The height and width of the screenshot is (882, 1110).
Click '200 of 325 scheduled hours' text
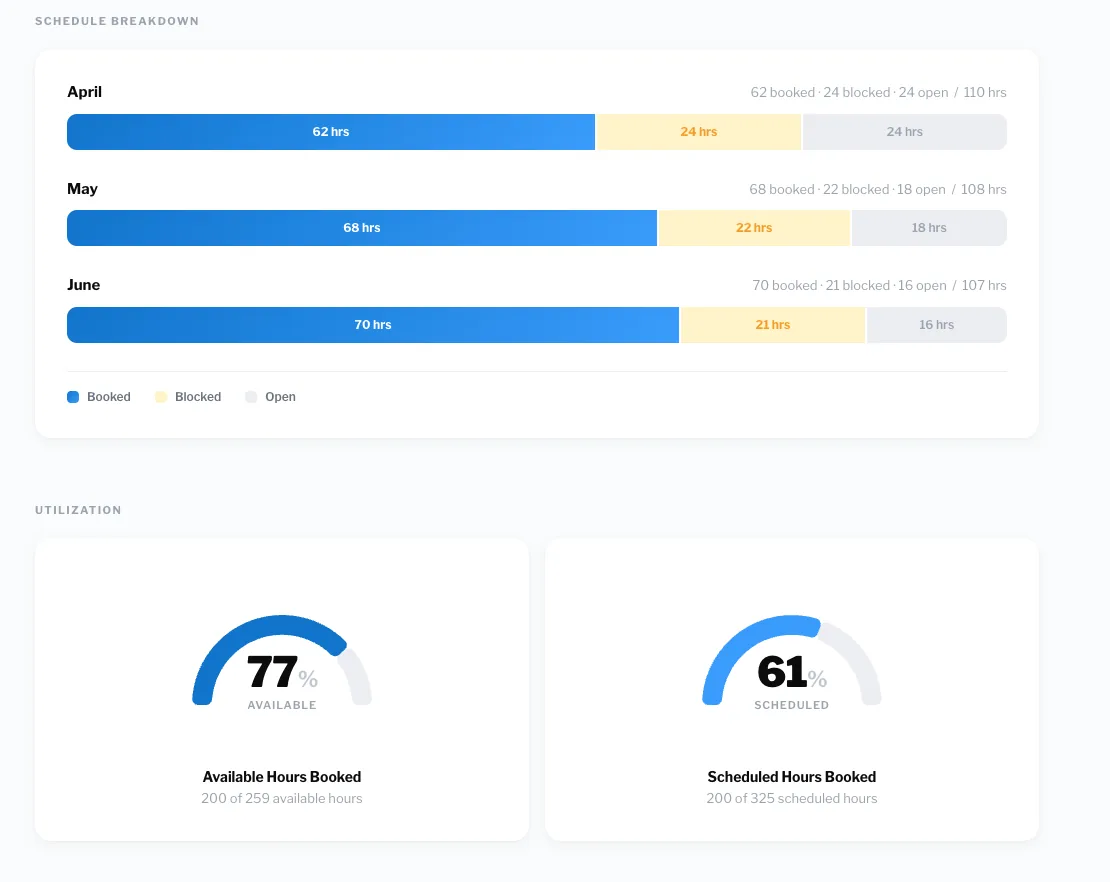[x=791, y=798]
